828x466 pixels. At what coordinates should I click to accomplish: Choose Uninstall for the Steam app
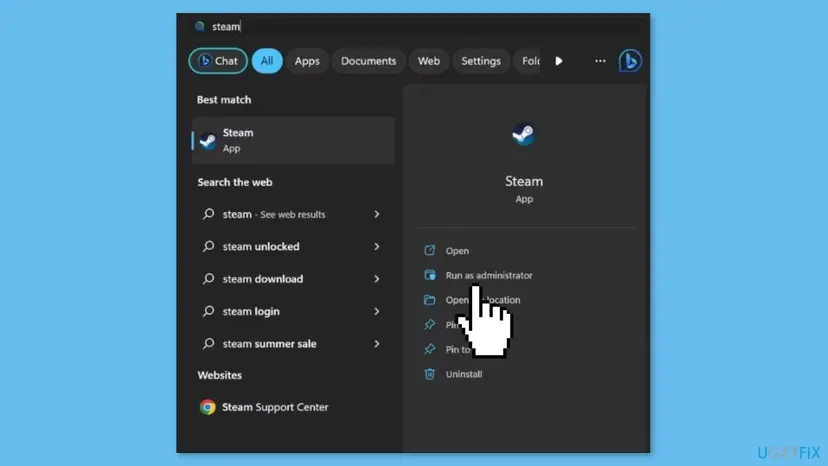464,374
